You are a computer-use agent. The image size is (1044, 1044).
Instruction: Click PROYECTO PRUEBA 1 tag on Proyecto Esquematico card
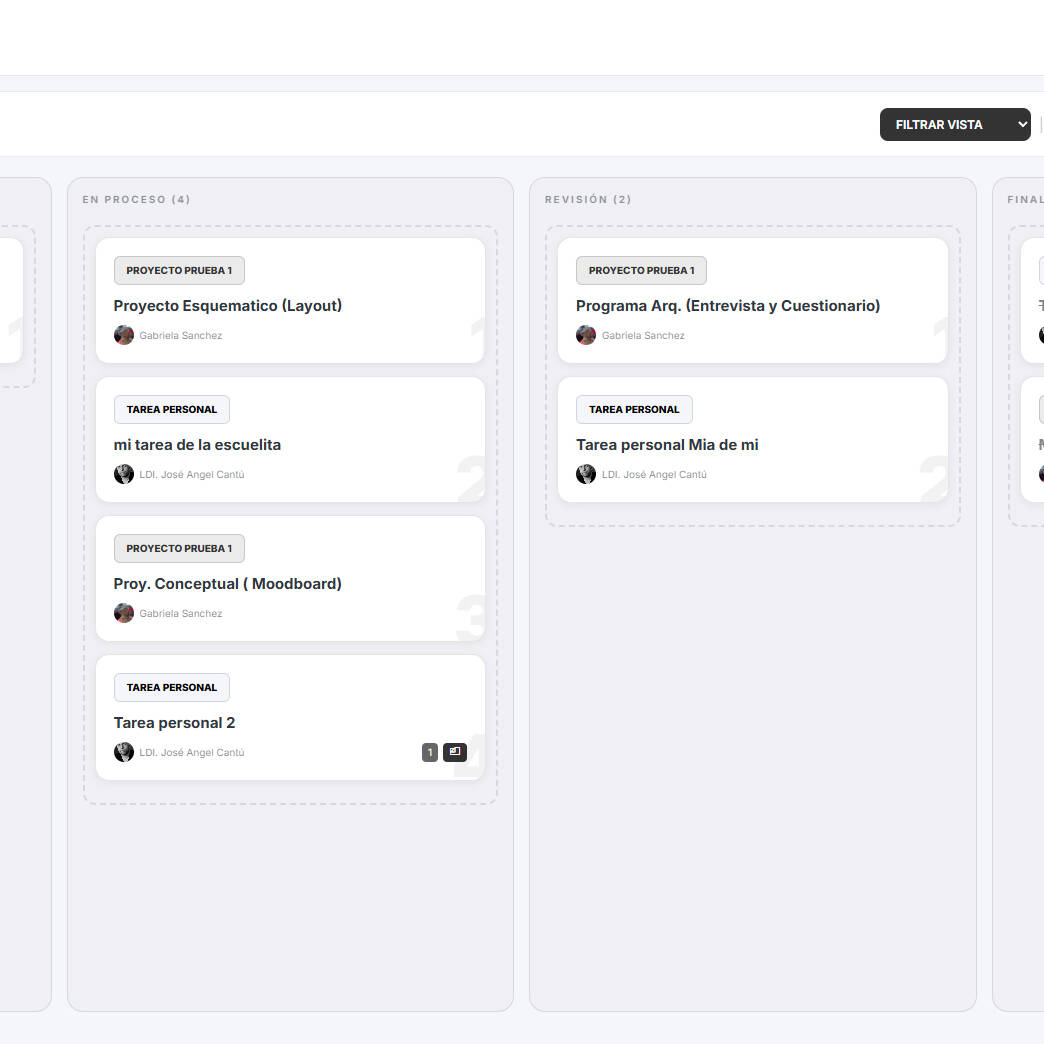pos(179,270)
